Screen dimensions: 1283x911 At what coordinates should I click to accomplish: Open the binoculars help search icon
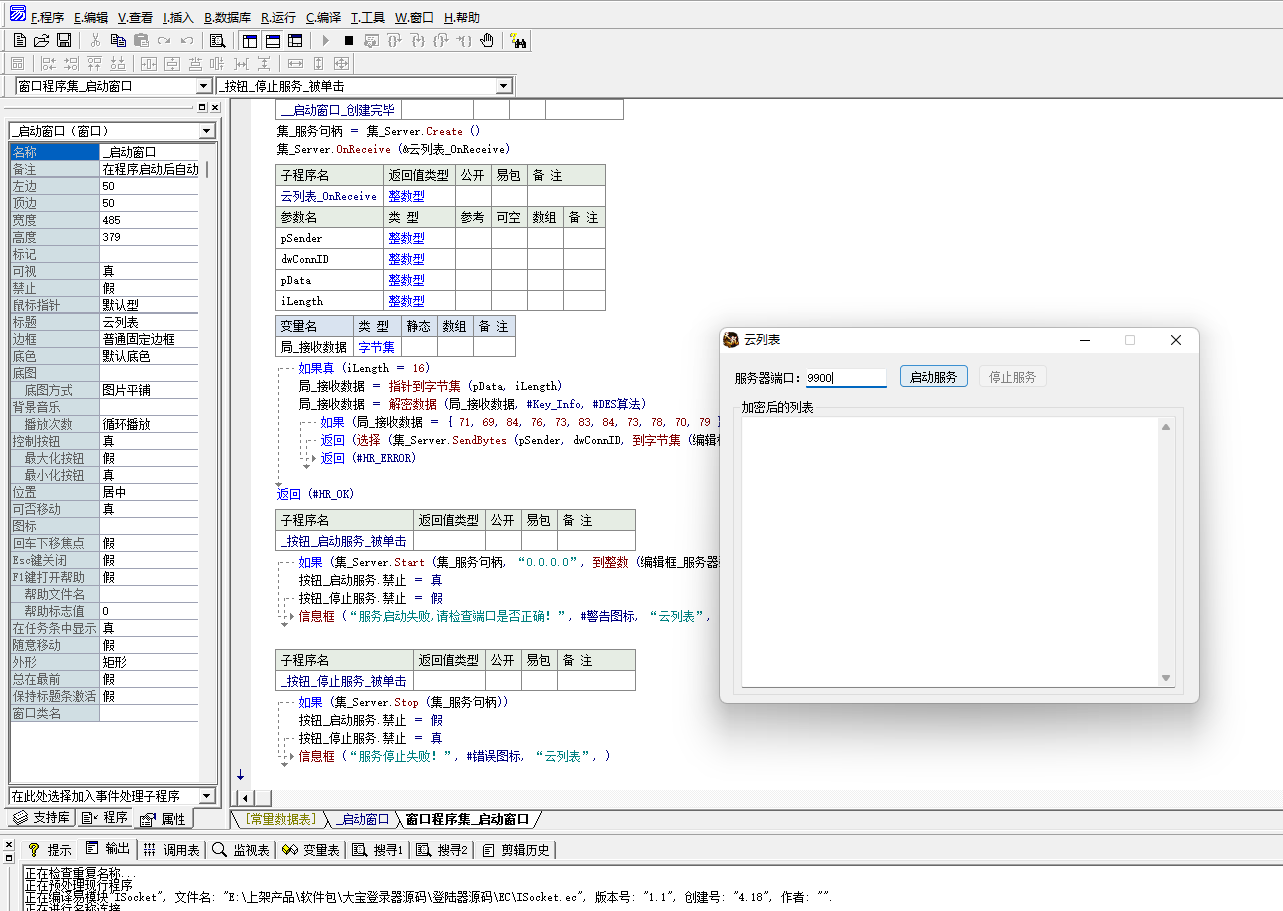pos(518,41)
